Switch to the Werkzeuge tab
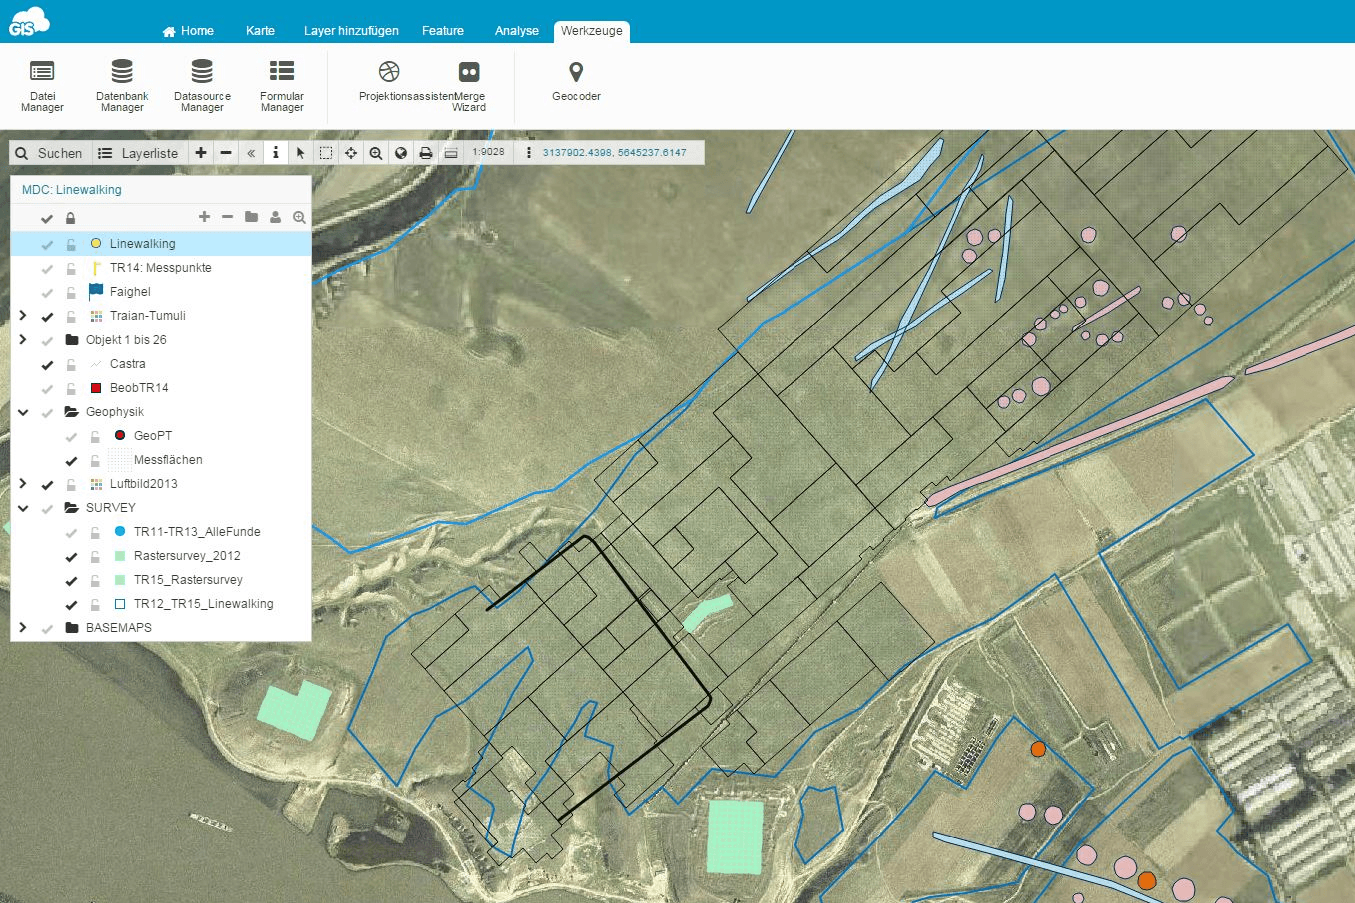Viewport: 1355px width, 903px height. pyautogui.click(x=591, y=31)
